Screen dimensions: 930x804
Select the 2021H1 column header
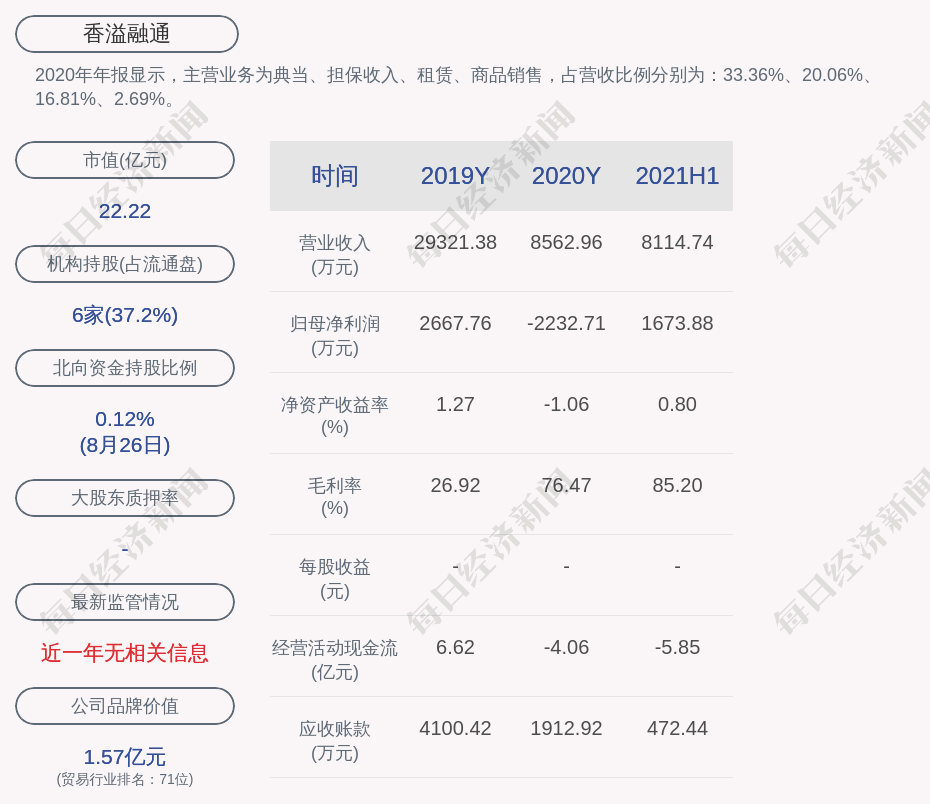[x=677, y=176]
